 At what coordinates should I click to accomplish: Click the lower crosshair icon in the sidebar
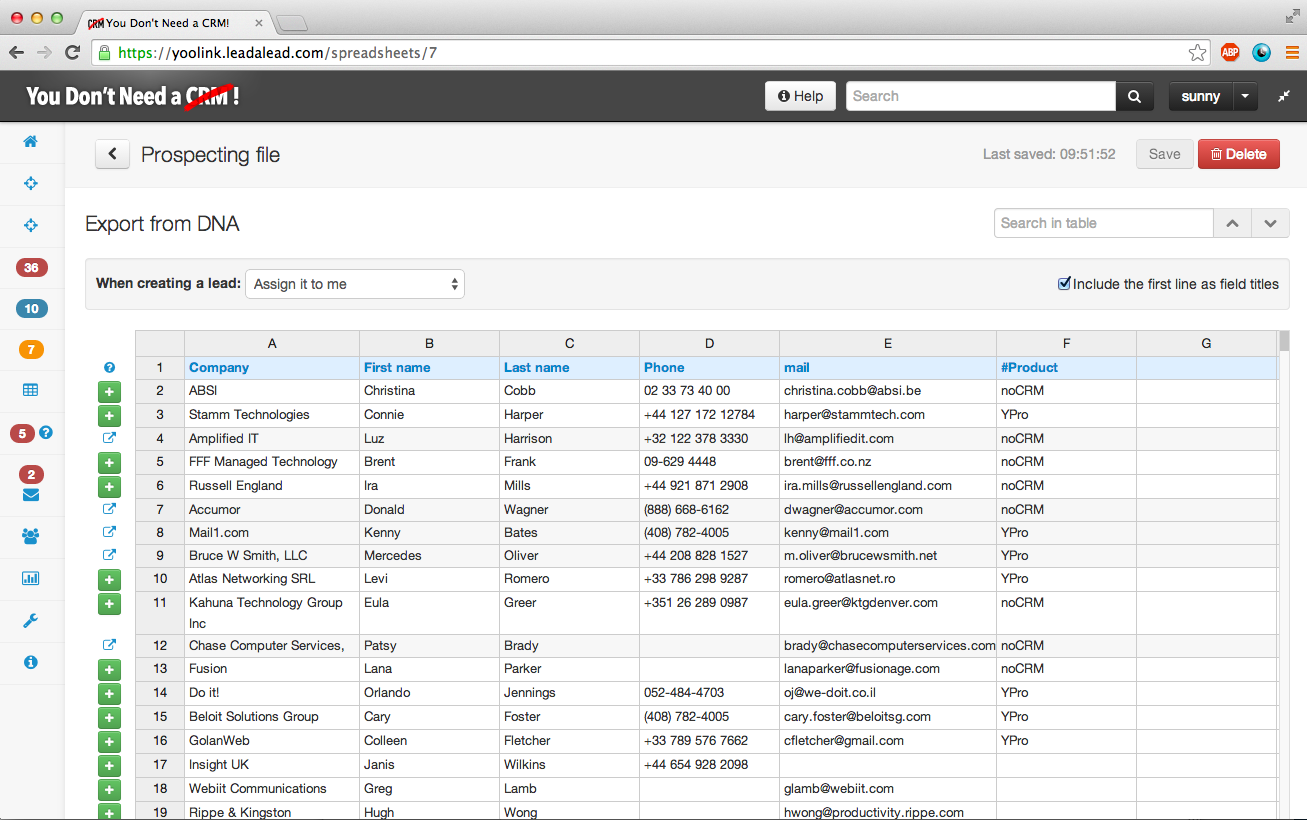coord(31,225)
